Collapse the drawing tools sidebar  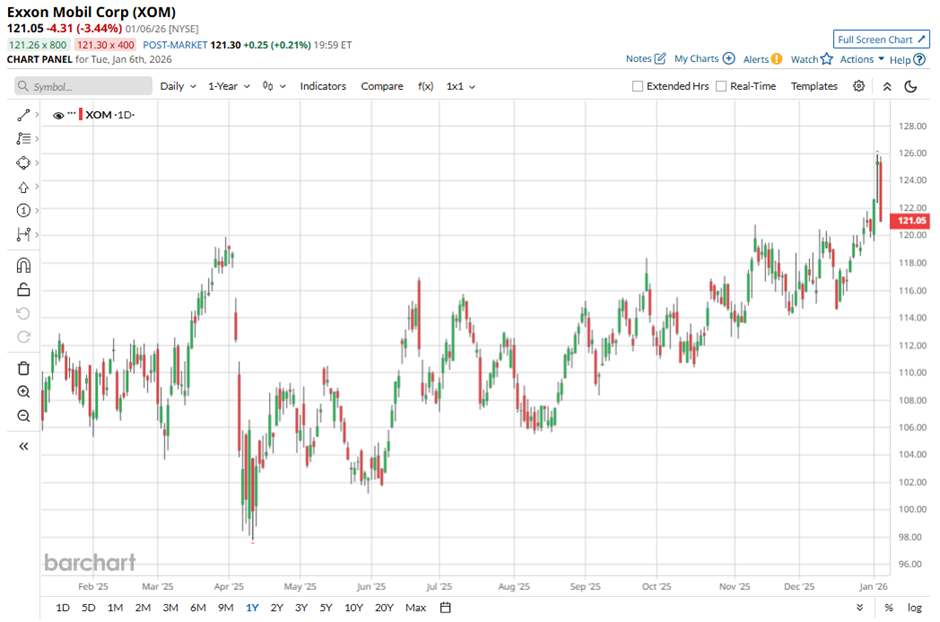point(23,446)
